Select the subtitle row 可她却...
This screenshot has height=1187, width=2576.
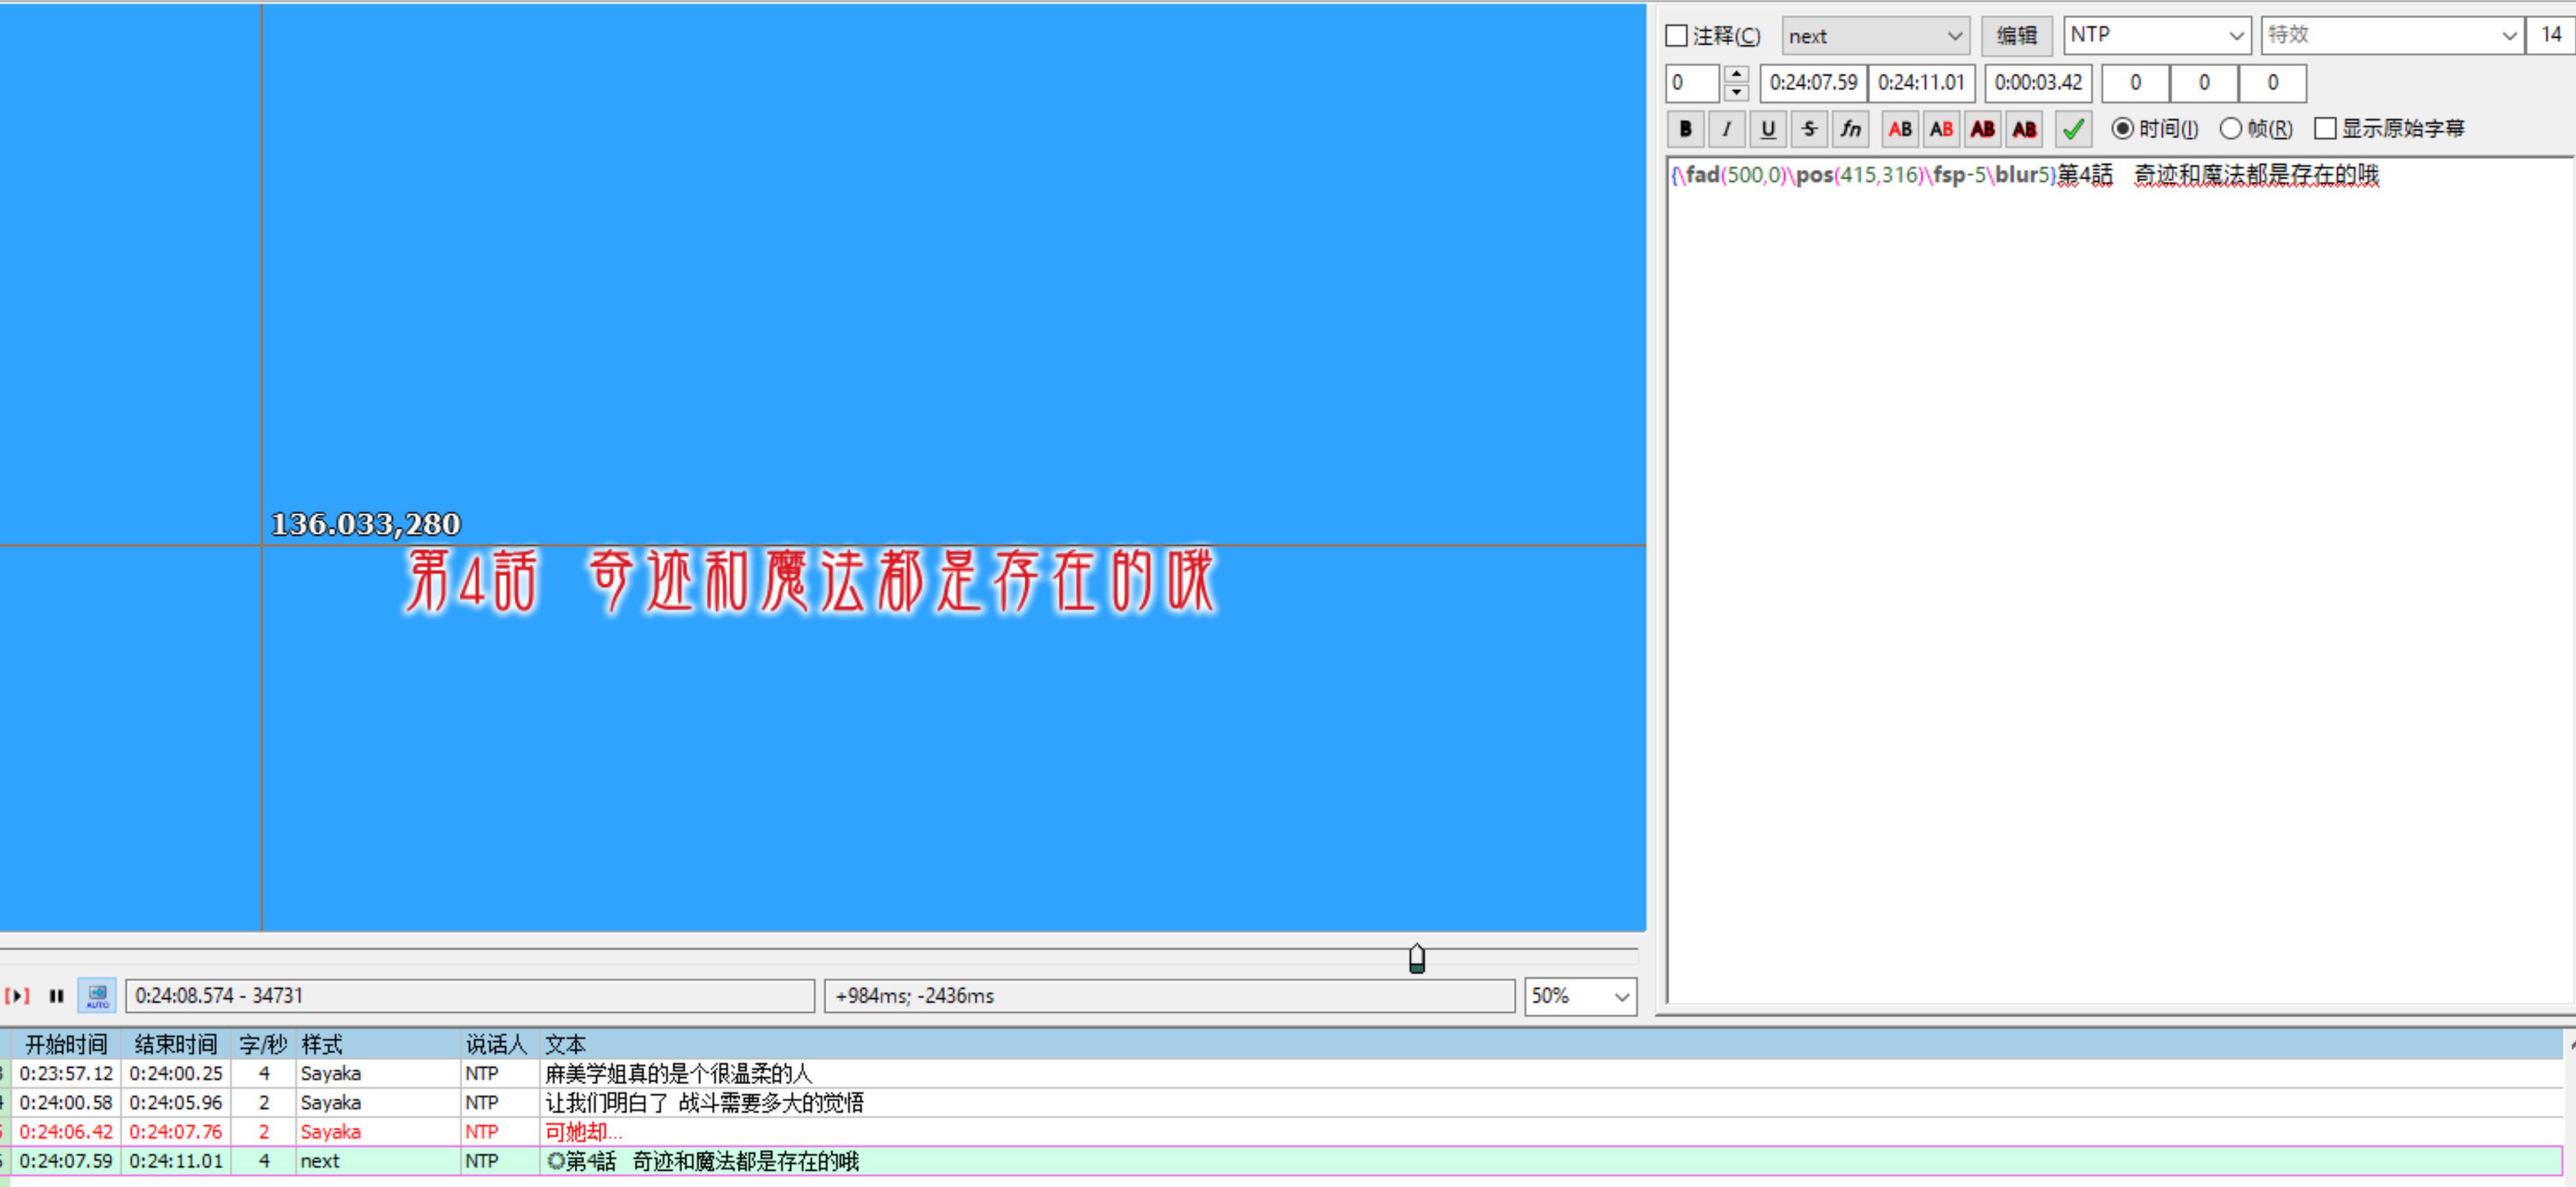point(582,1132)
